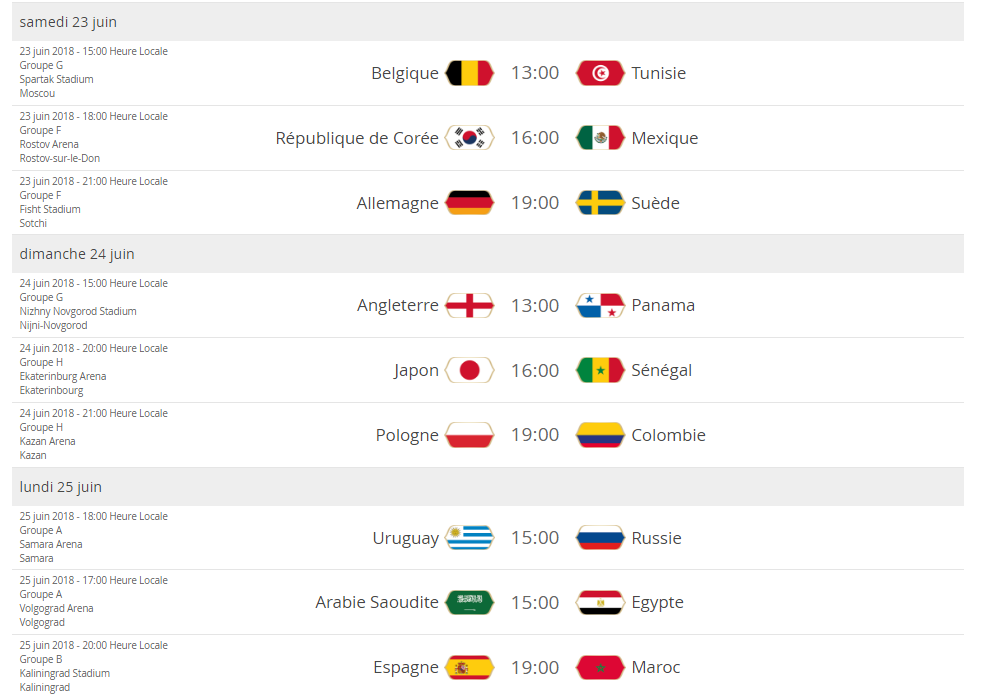This screenshot has height=694, width=984.
Task: Click the 19:00 time for Pologne-Colombie
Action: [x=535, y=435]
